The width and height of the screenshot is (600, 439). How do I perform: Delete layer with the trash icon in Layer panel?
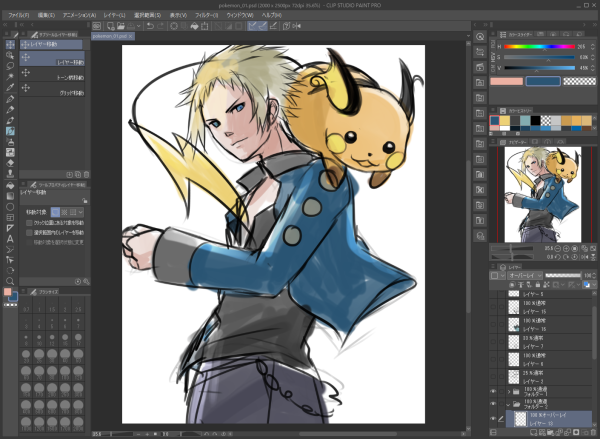pos(593,433)
